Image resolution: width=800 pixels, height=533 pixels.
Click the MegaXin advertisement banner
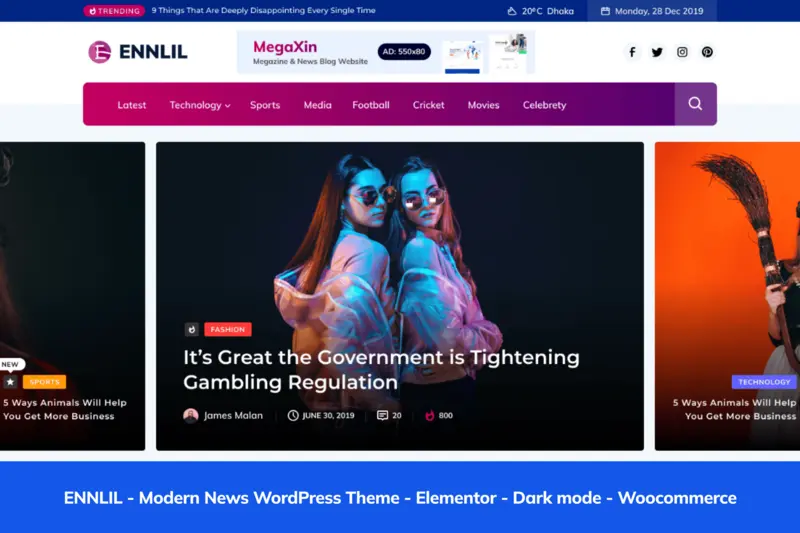(385, 52)
